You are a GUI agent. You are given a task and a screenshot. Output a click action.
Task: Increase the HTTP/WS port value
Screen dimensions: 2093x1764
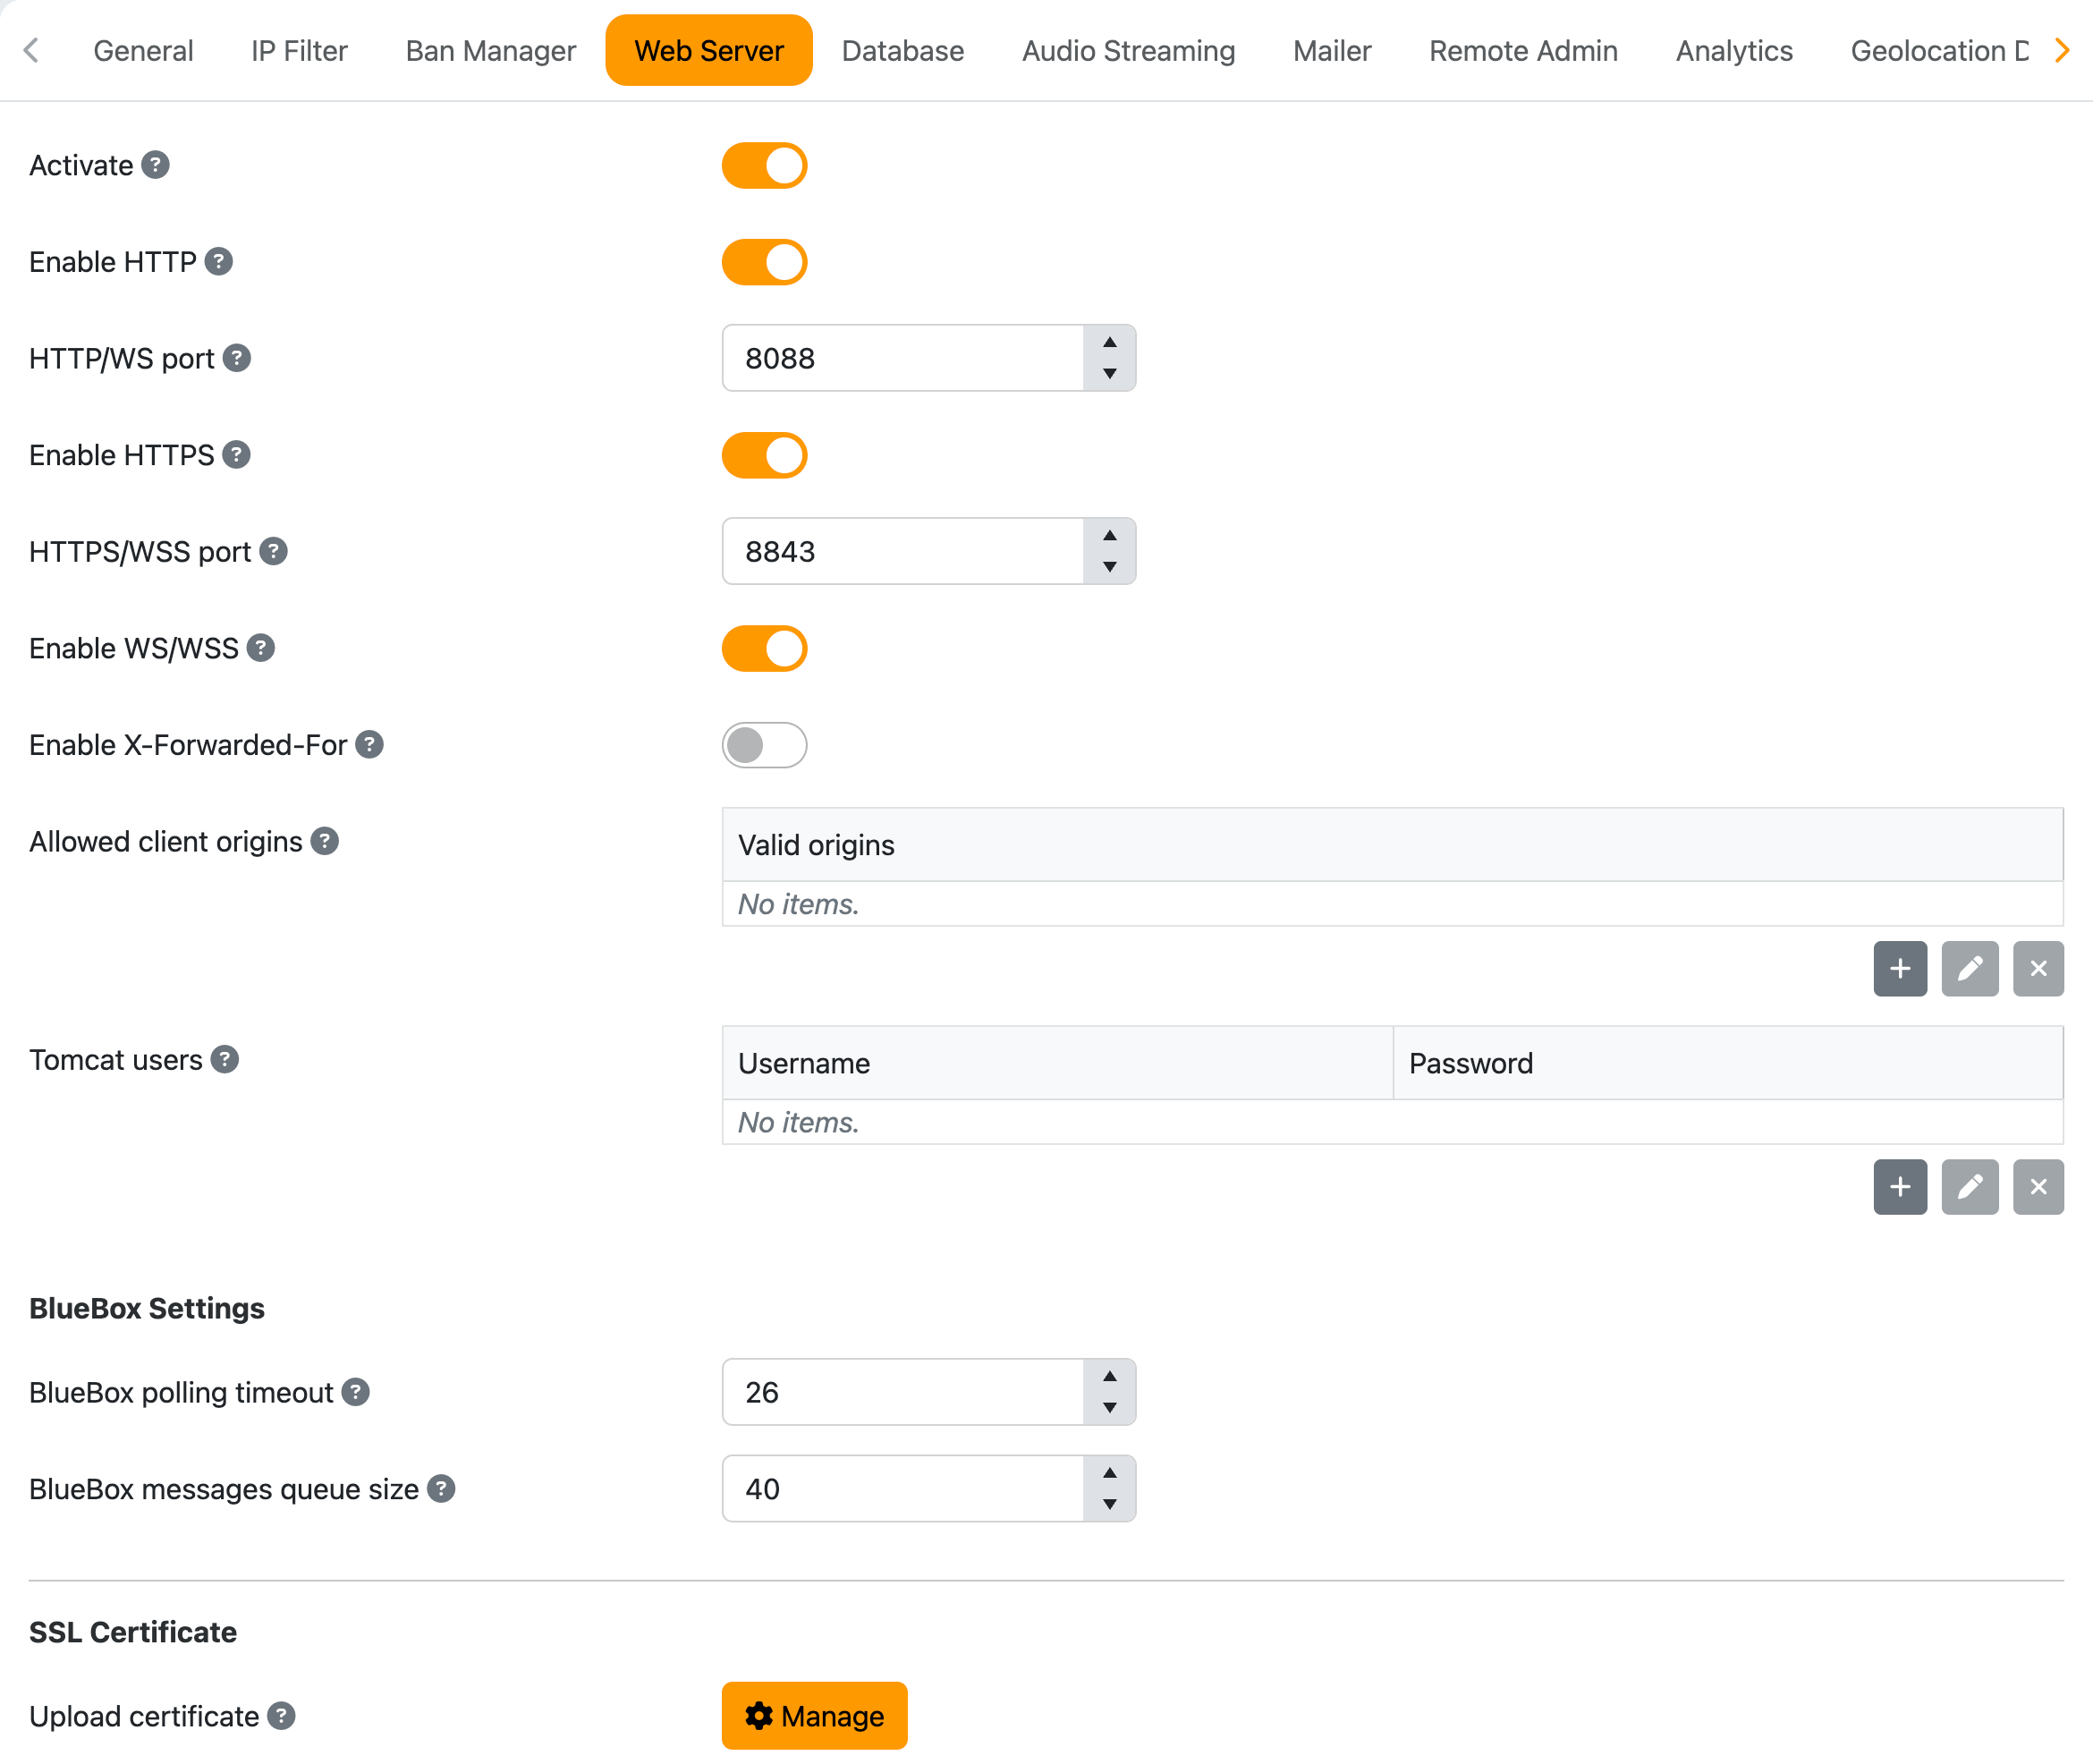pyautogui.click(x=1109, y=342)
